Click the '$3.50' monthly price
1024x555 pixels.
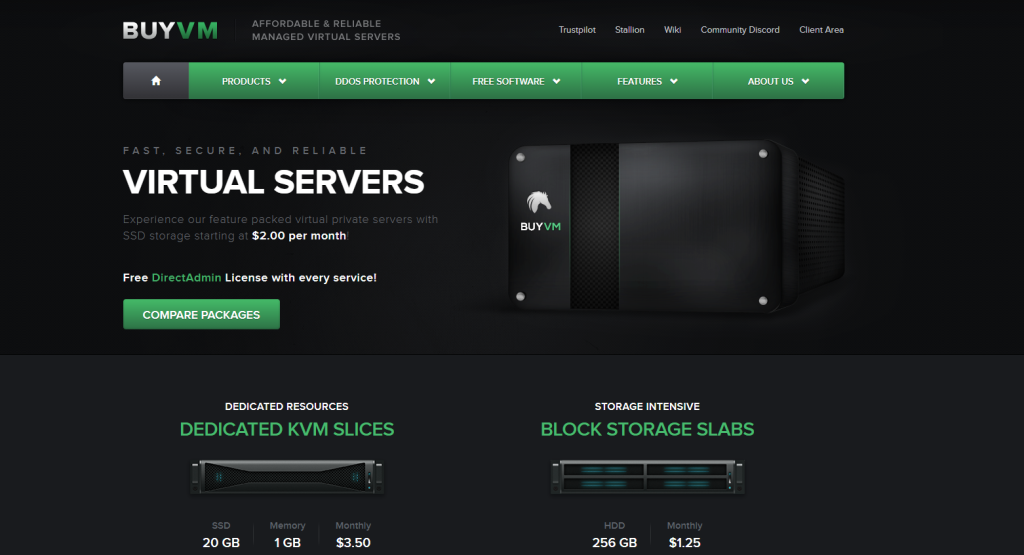pos(353,543)
